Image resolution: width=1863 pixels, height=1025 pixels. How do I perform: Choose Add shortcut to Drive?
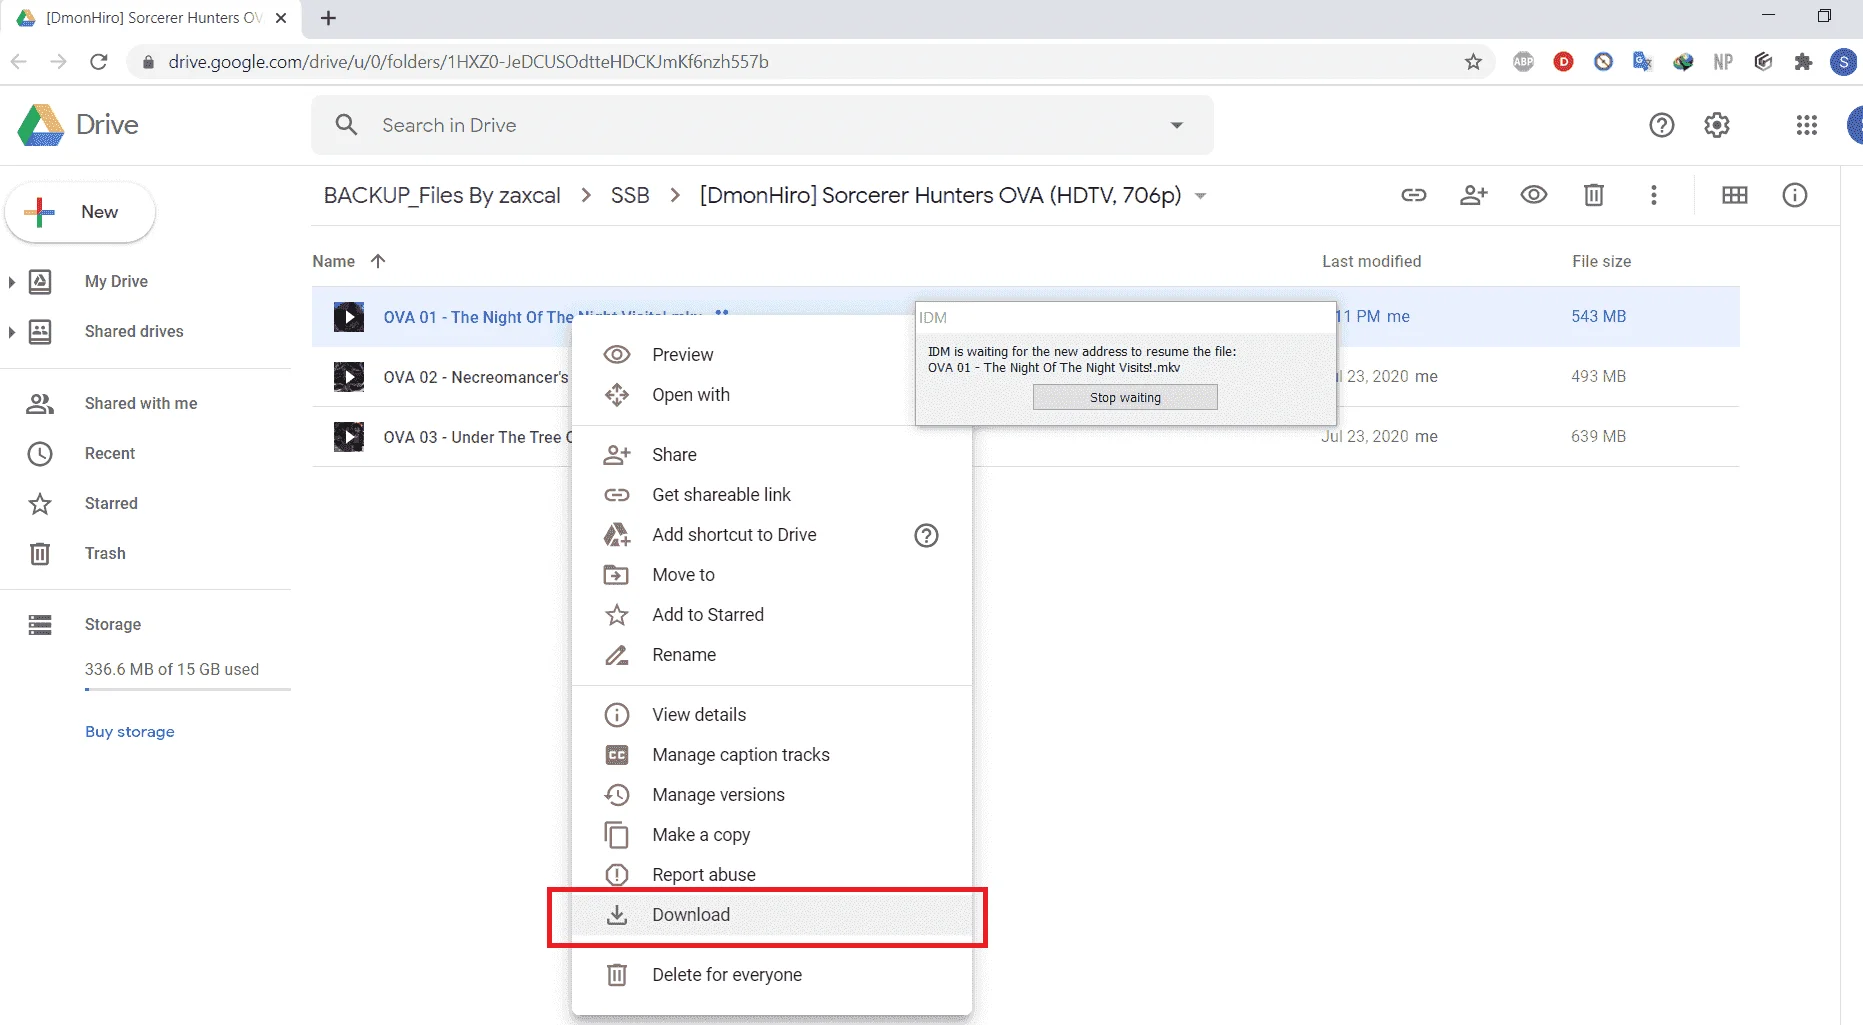pos(771,535)
